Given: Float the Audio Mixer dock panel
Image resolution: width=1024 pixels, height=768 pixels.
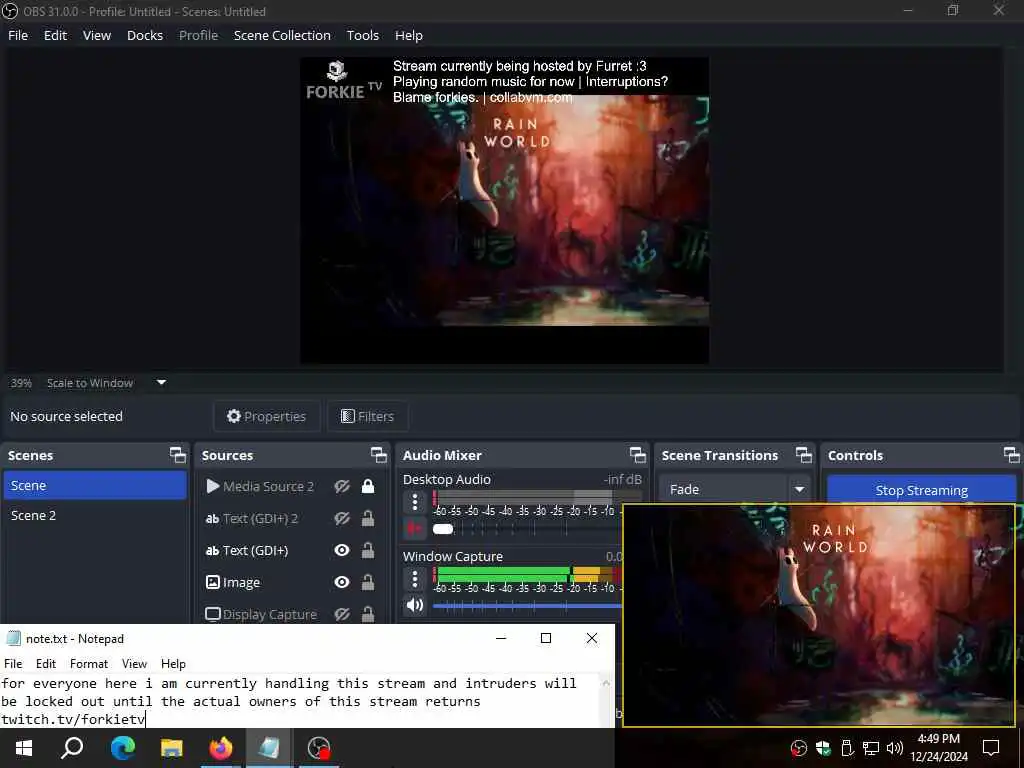Looking at the screenshot, I should click(637, 455).
